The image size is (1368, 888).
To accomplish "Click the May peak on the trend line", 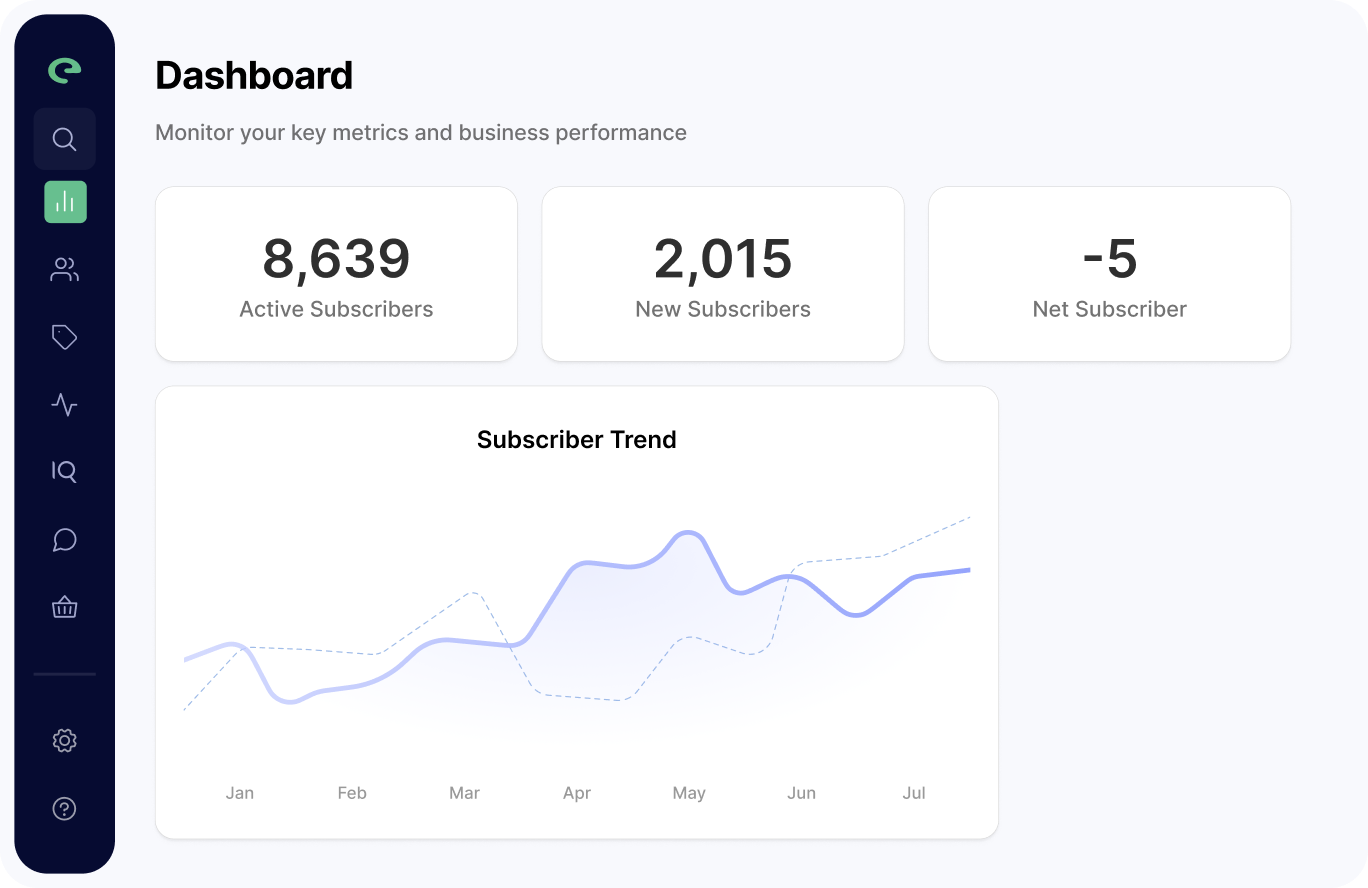I will pos(687,533).
